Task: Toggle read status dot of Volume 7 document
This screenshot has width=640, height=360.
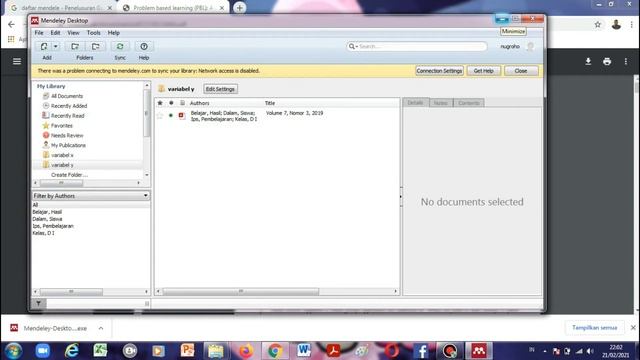Action: click(171, 116)
